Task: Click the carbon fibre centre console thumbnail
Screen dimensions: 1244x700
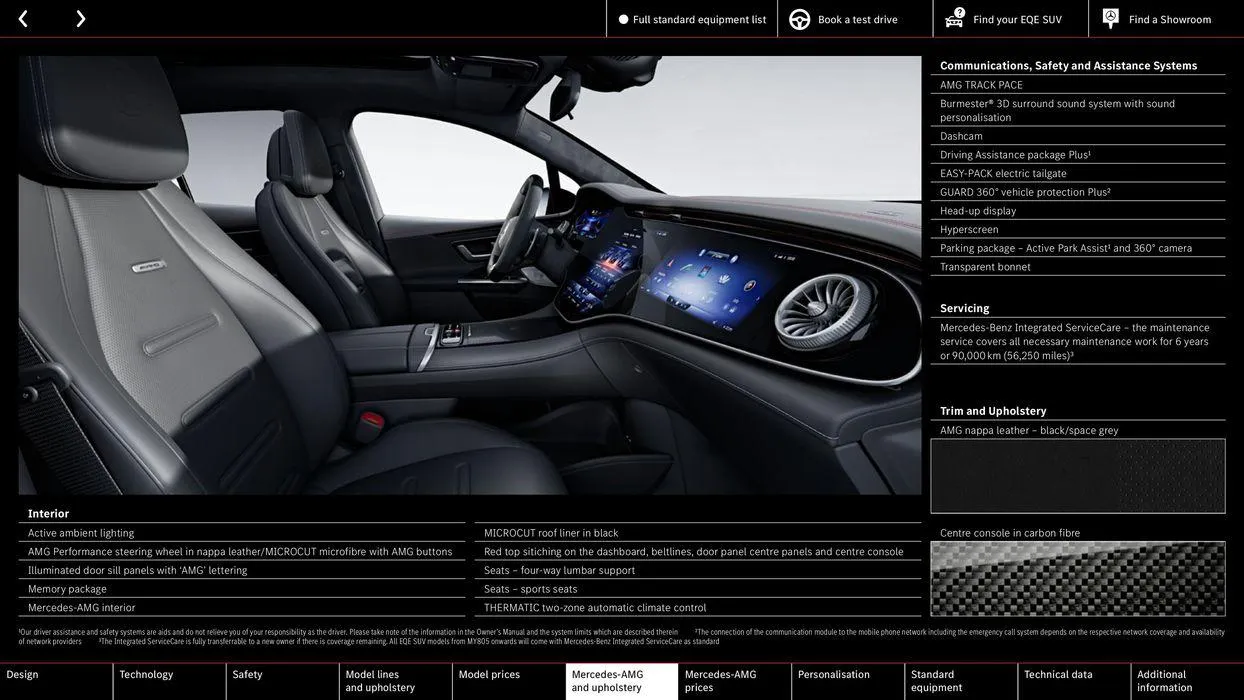Action: click(1078, 578)
